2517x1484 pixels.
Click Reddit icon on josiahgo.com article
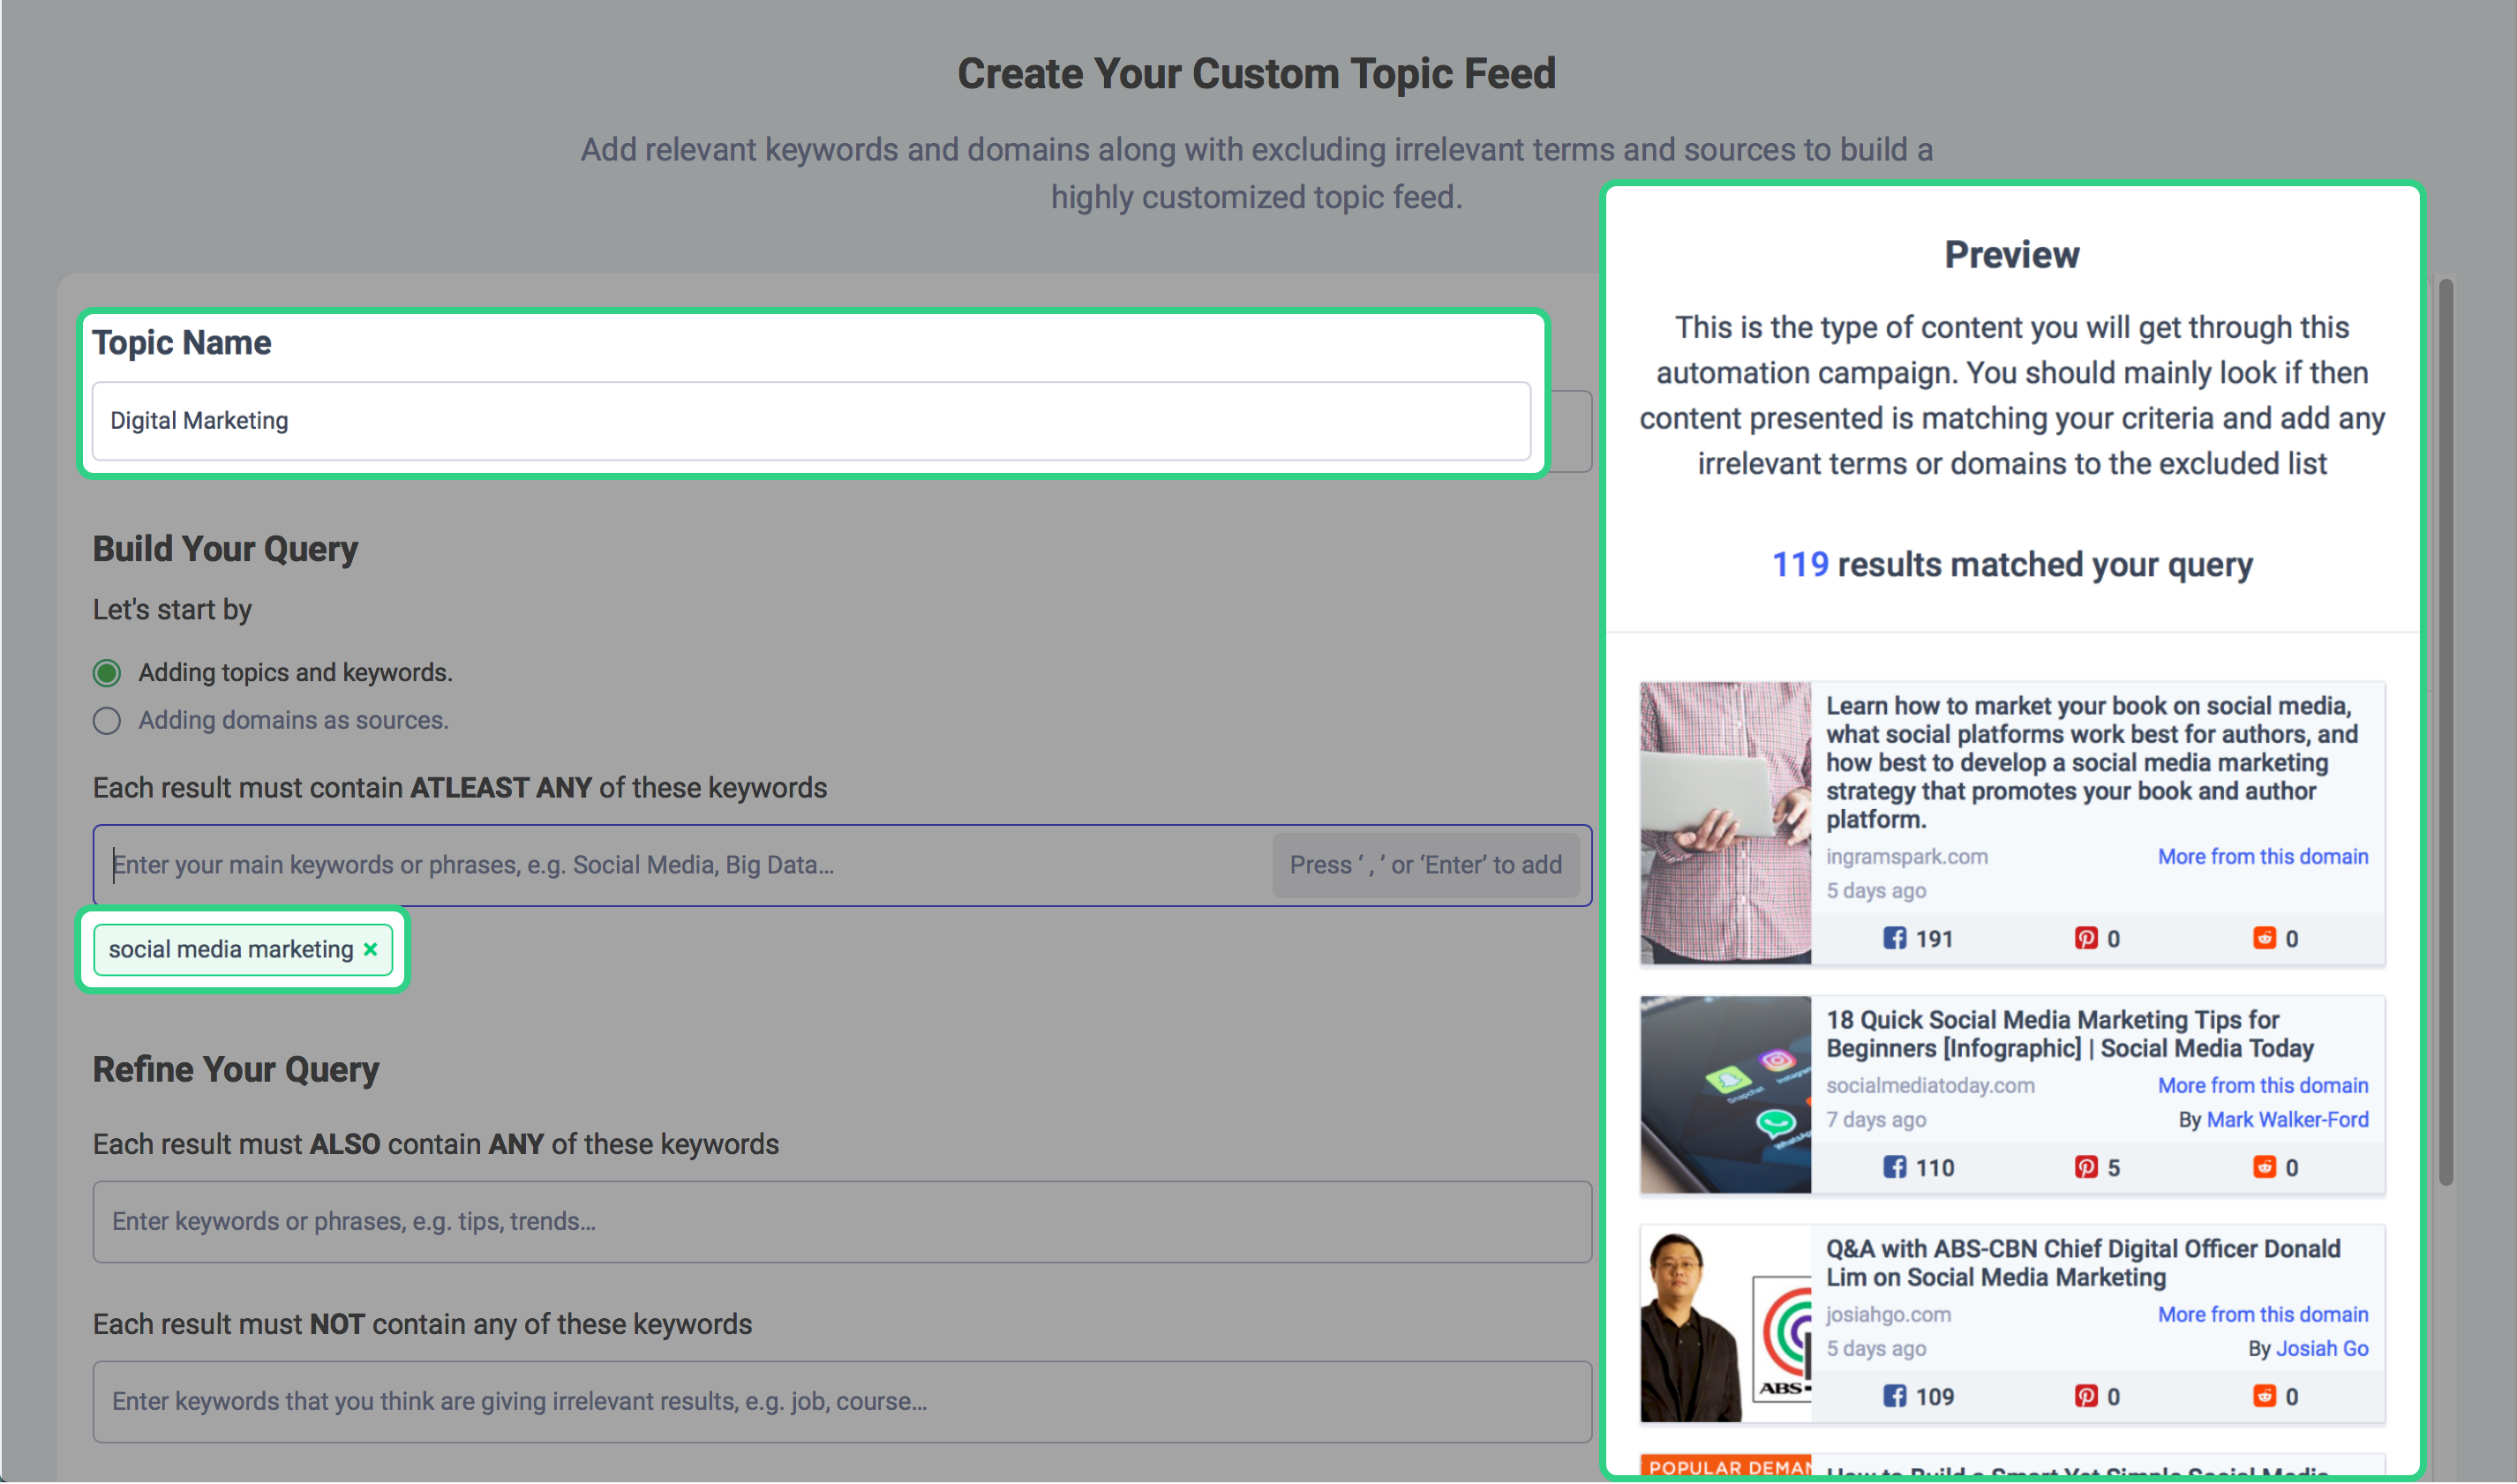(x=2264, y=1396)
